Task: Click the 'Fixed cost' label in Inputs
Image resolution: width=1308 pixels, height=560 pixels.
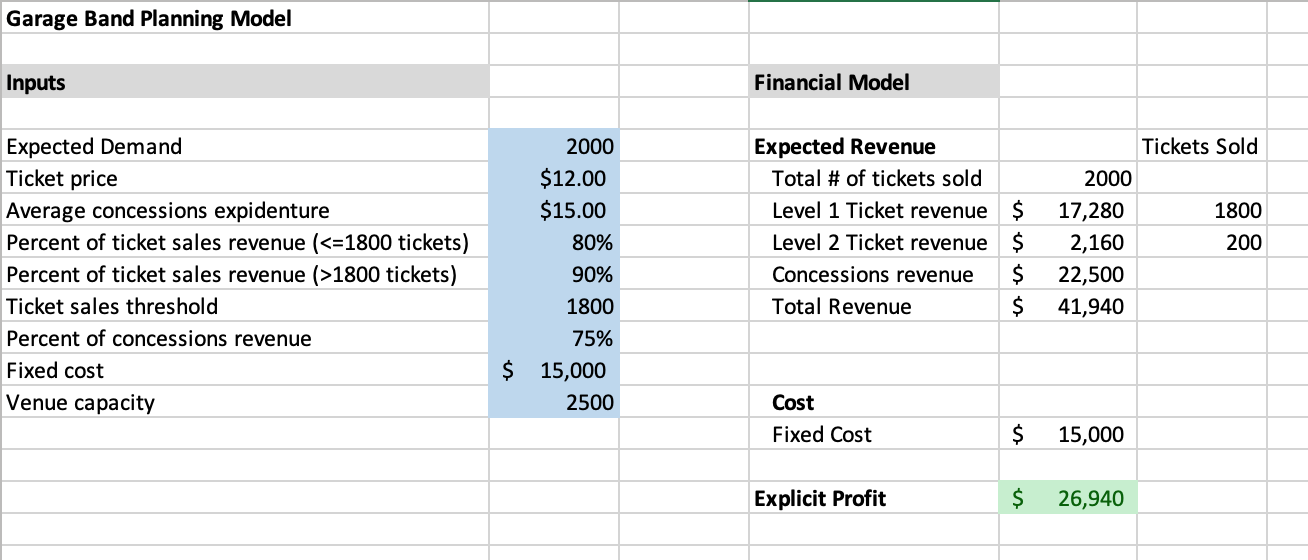Action: coord(245,370)
